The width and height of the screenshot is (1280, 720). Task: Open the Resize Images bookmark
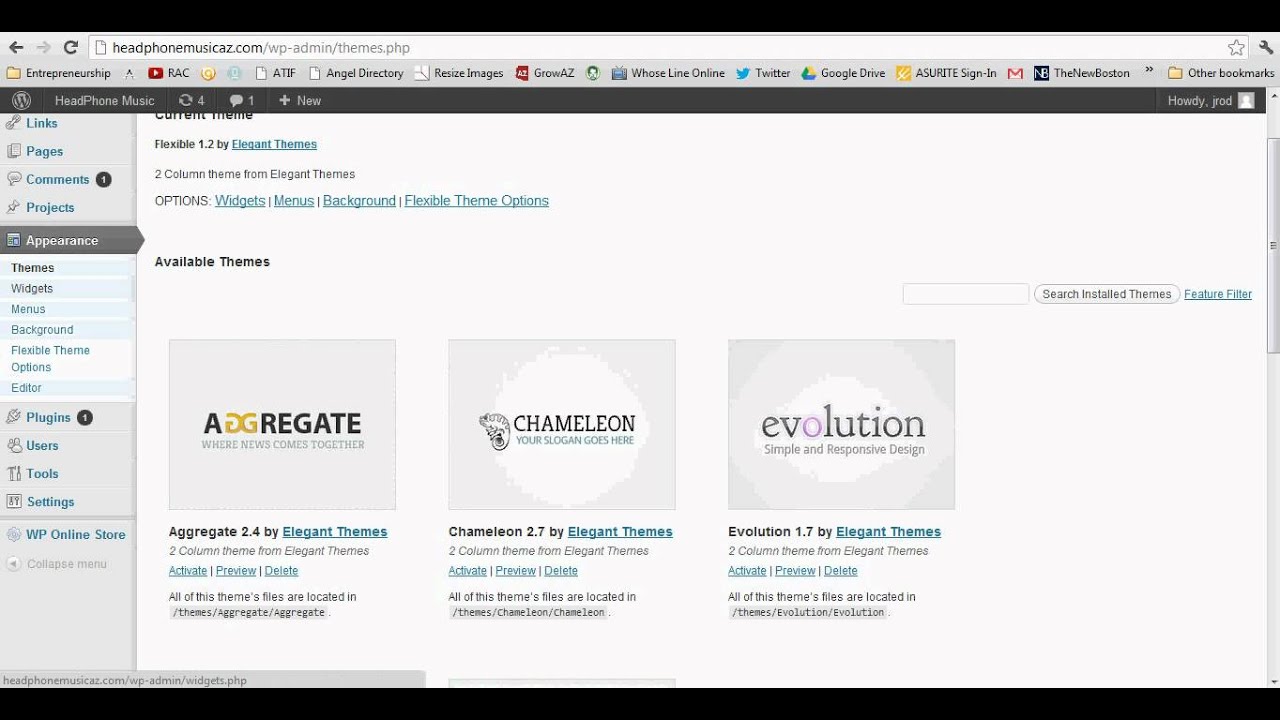pyautogui.click(x=459, y=73)
